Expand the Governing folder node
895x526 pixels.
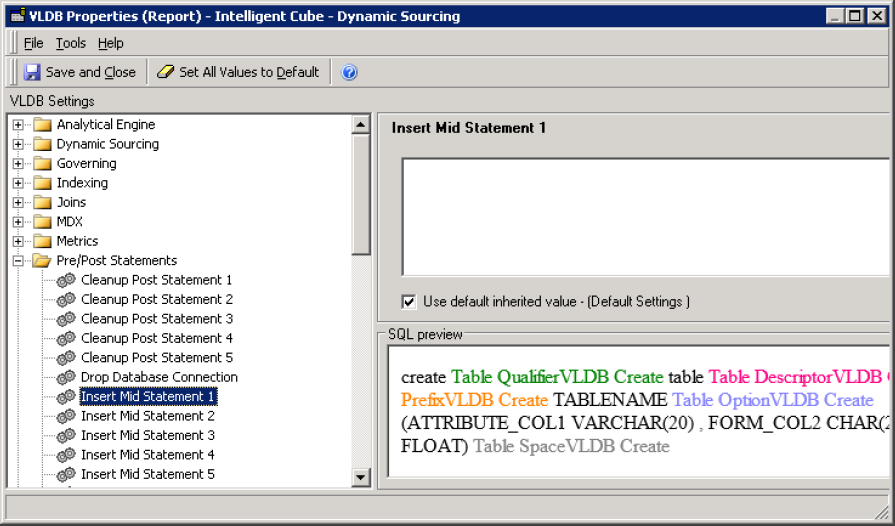point(18,164)
